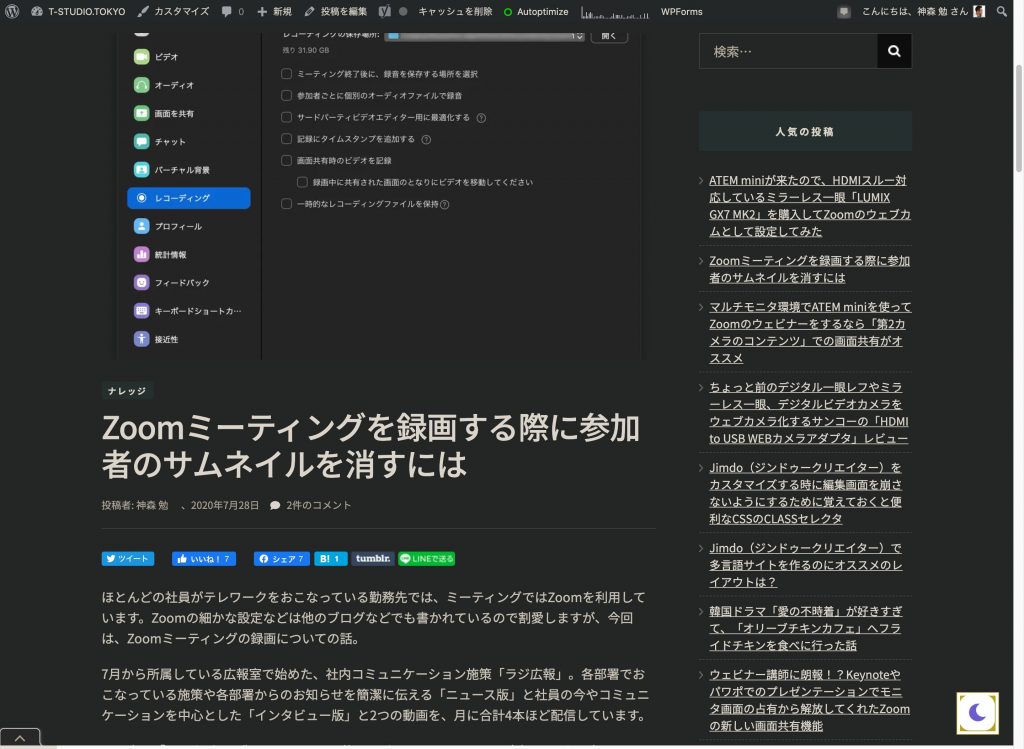
Task: Check 一時的なレコーディングファイルを保持 checkbox
Action: (x=286, y=204)
